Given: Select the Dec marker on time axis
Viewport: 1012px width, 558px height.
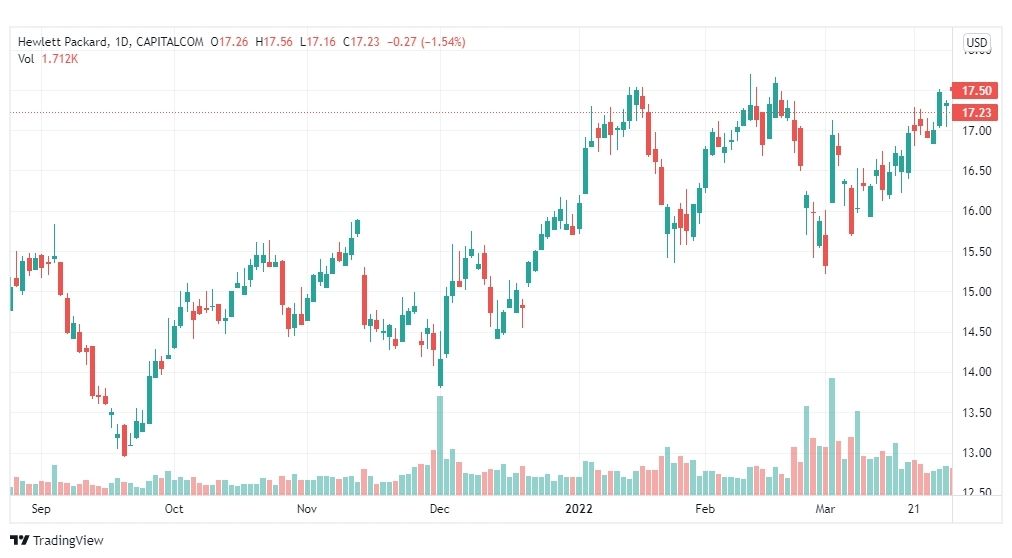Looking at the screenshot, I should coord(440,509).
